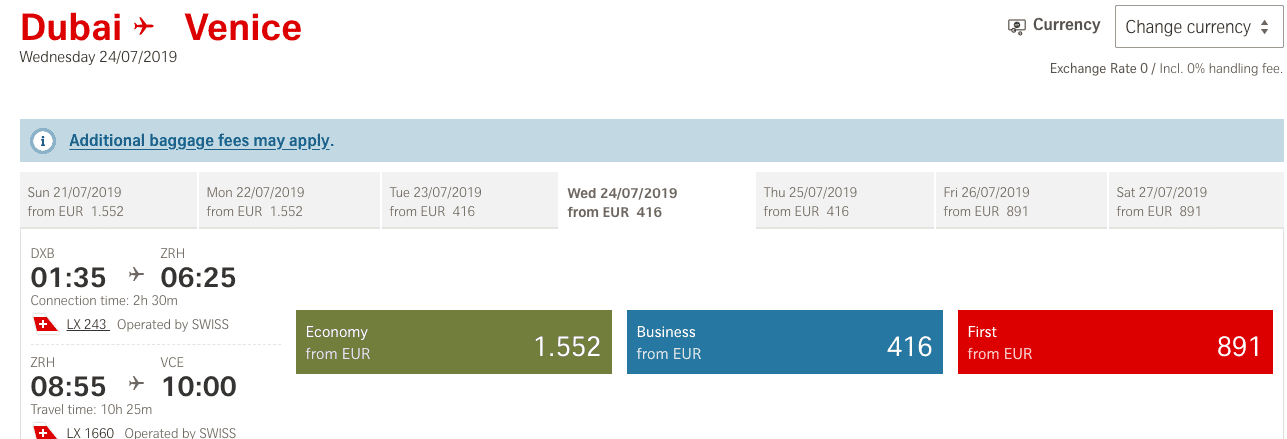Open the LX 1660 flight details link
This screenshot has width=1287, height=439.
(90, 433)
